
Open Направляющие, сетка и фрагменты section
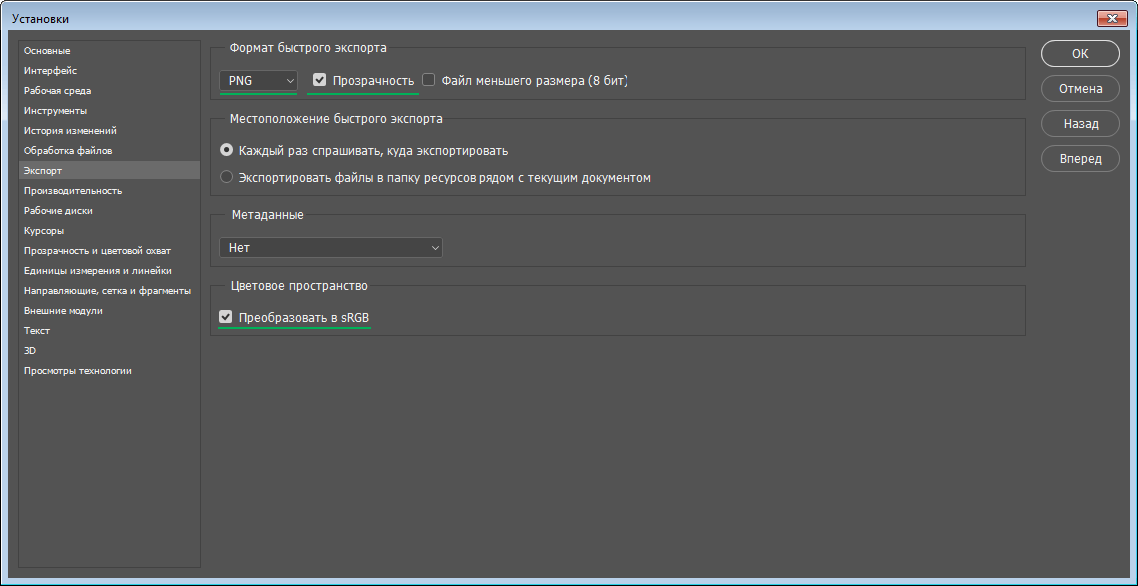tap(110, 290)
